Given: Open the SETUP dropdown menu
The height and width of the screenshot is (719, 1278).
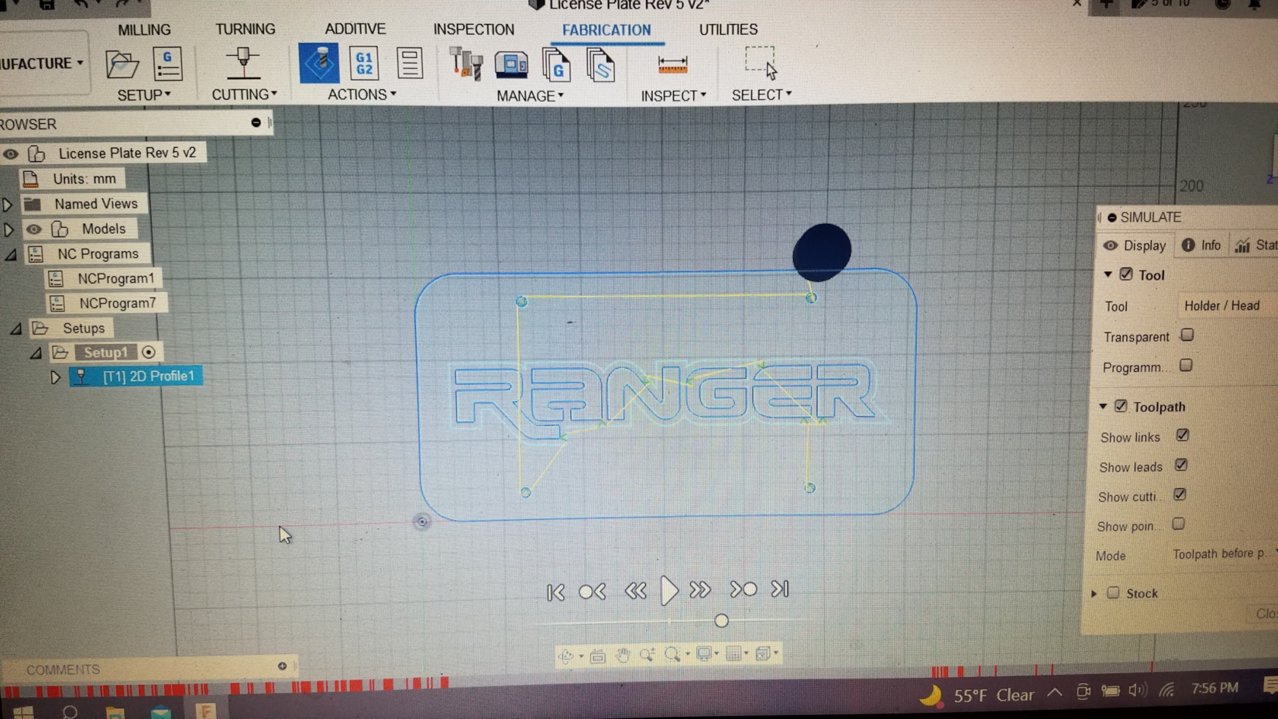Looking at the screenshot, I should 144,95.
